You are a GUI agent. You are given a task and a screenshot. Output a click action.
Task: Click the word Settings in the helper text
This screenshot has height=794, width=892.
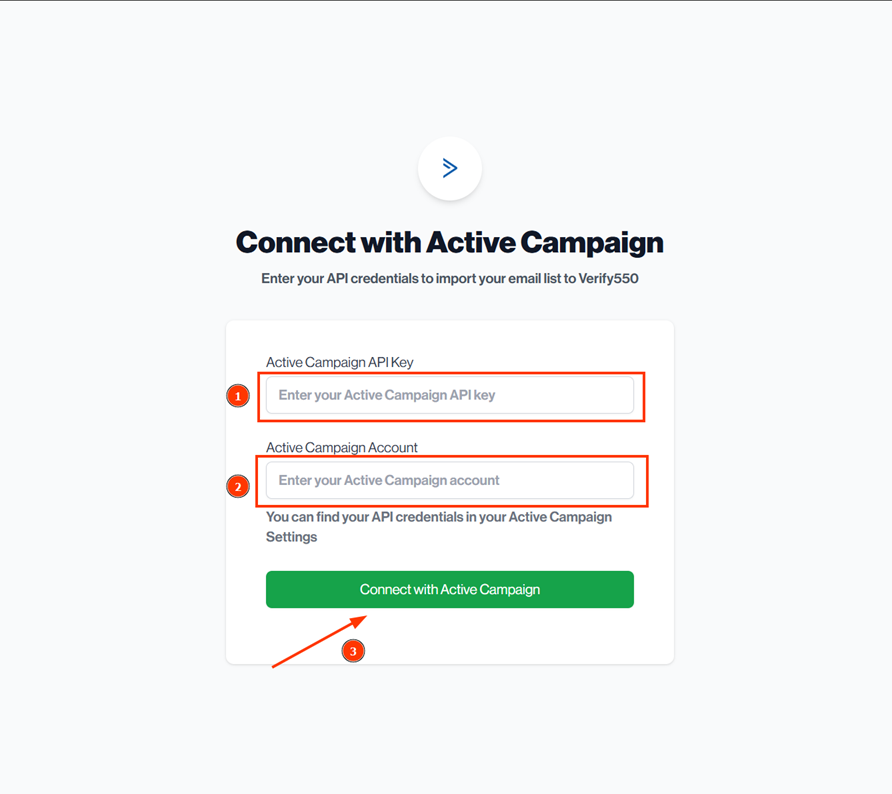click(x=289, y=537)
